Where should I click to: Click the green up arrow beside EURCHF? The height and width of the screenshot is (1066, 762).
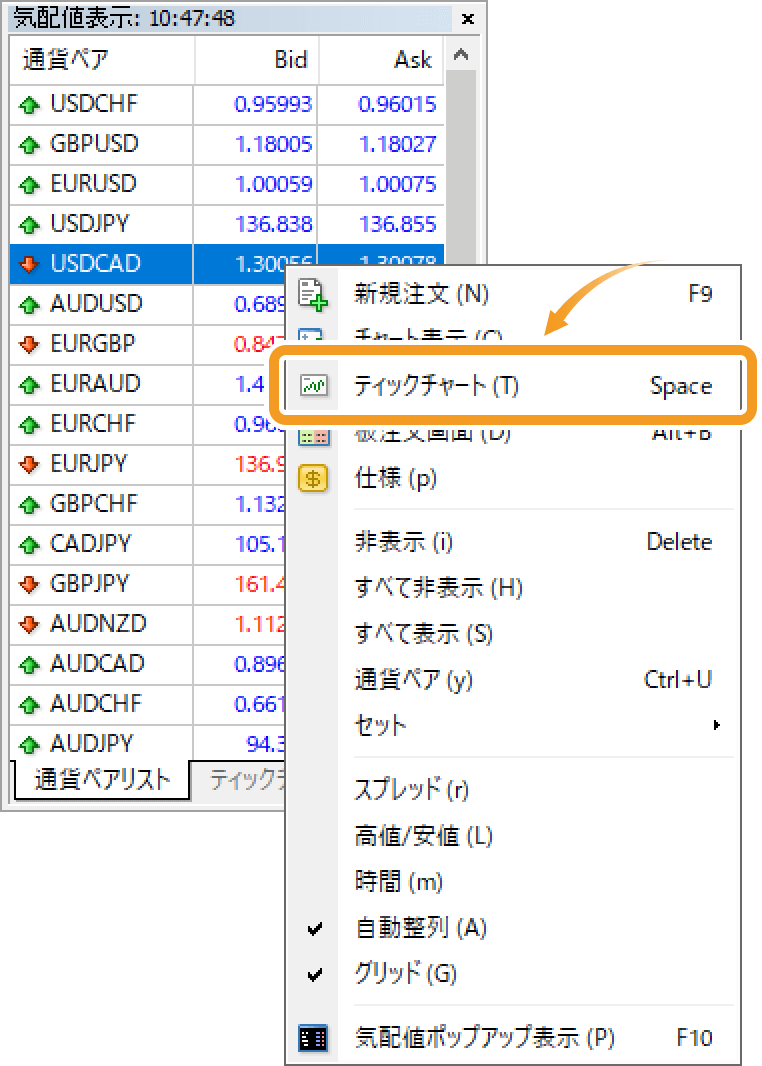click(x=29, y=425)
